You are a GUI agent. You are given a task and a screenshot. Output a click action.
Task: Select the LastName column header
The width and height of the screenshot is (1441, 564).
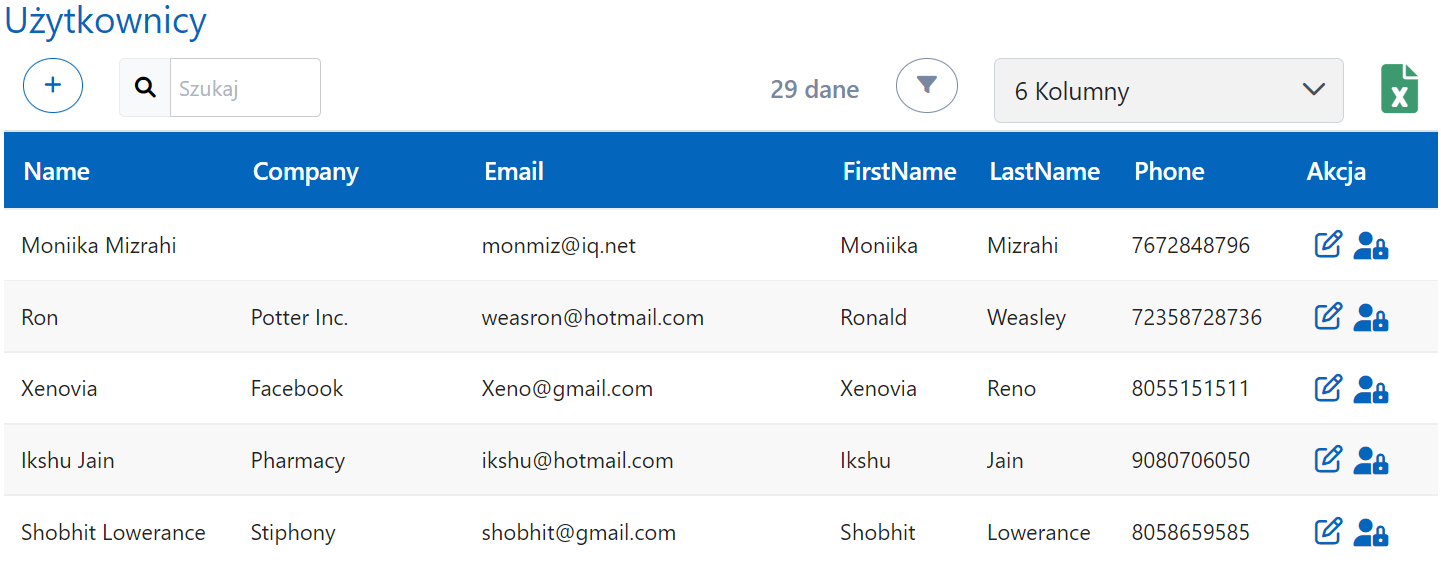tap(1044, 171)
